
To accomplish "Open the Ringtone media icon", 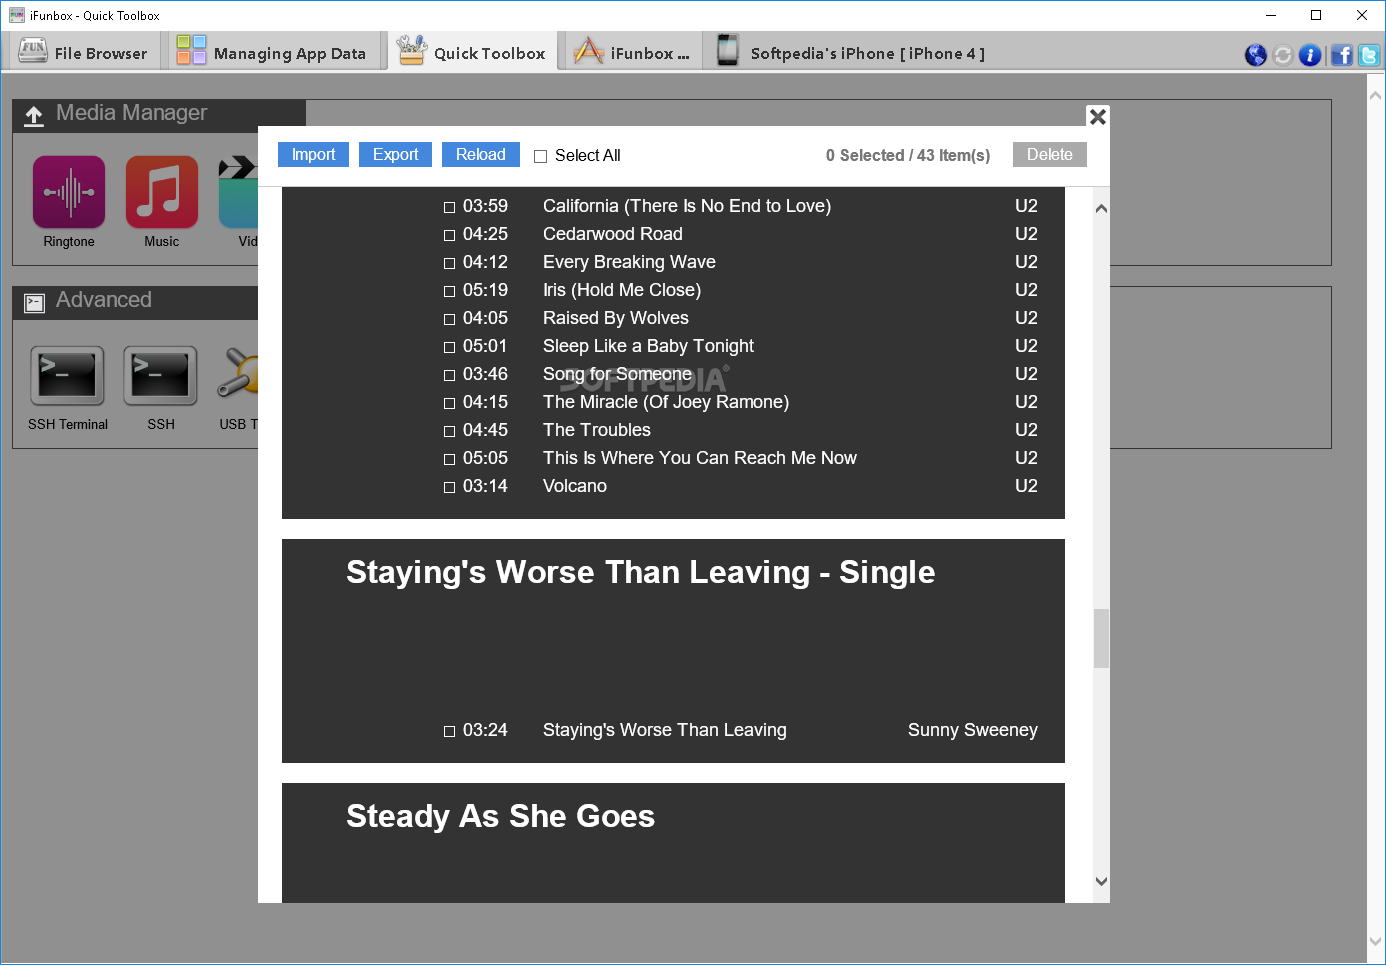I will coord(69,192).
